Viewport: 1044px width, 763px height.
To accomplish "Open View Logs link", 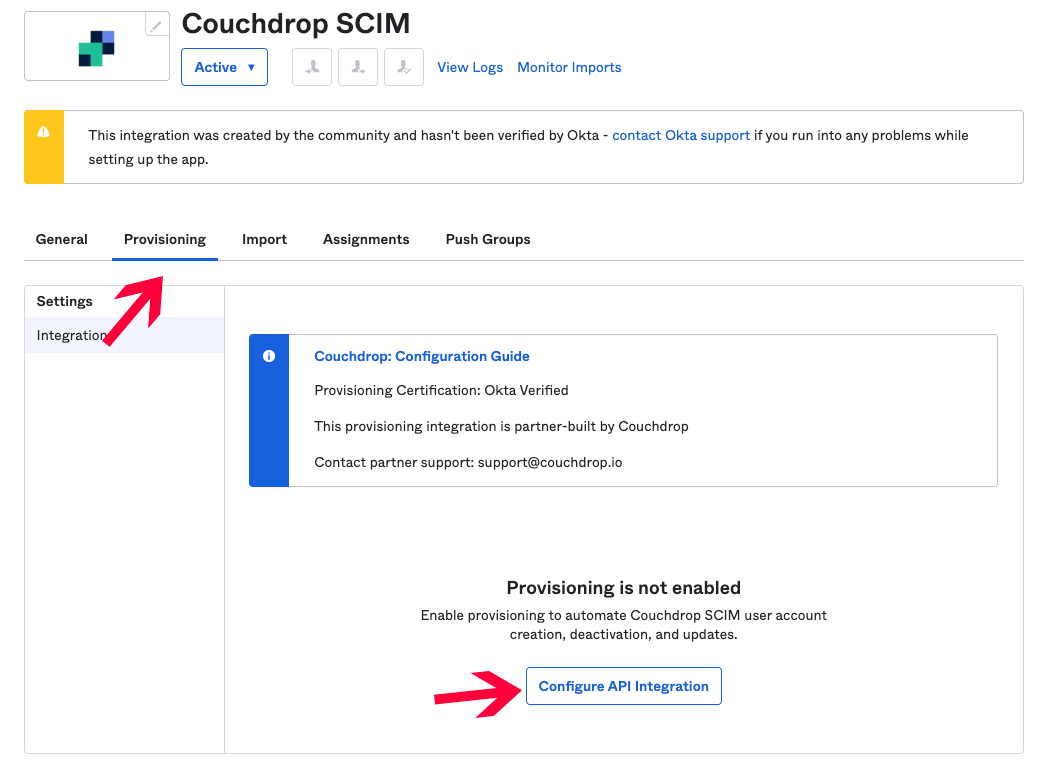I will 469,67.
